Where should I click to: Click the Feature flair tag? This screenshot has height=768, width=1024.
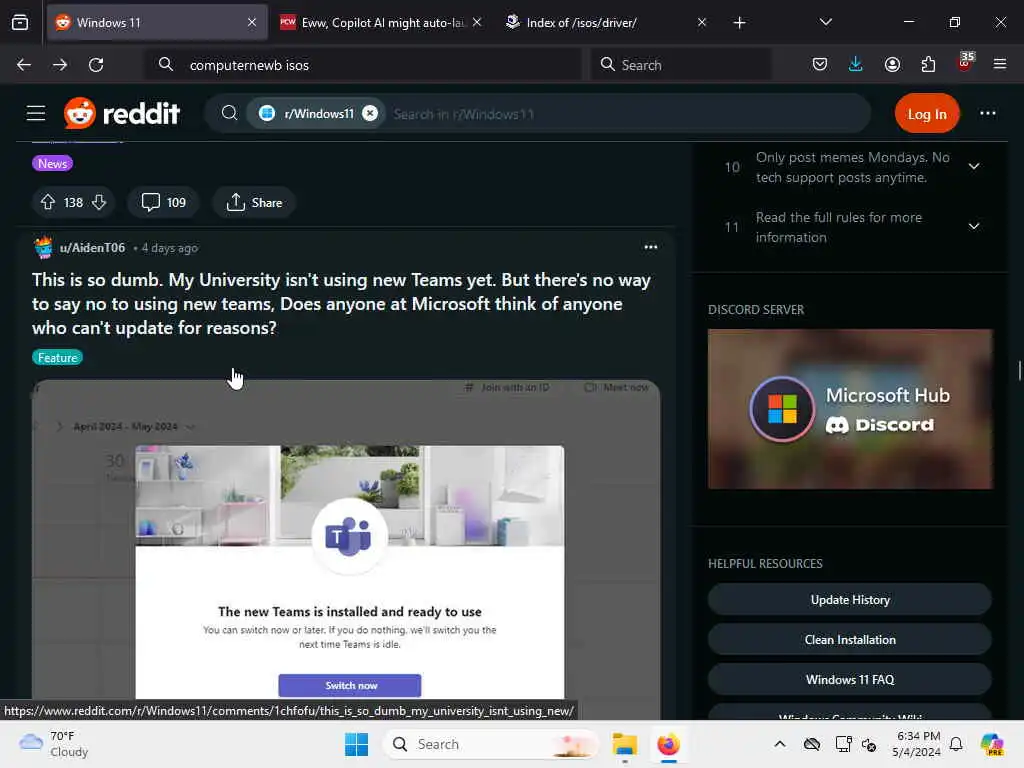point(57,357)
